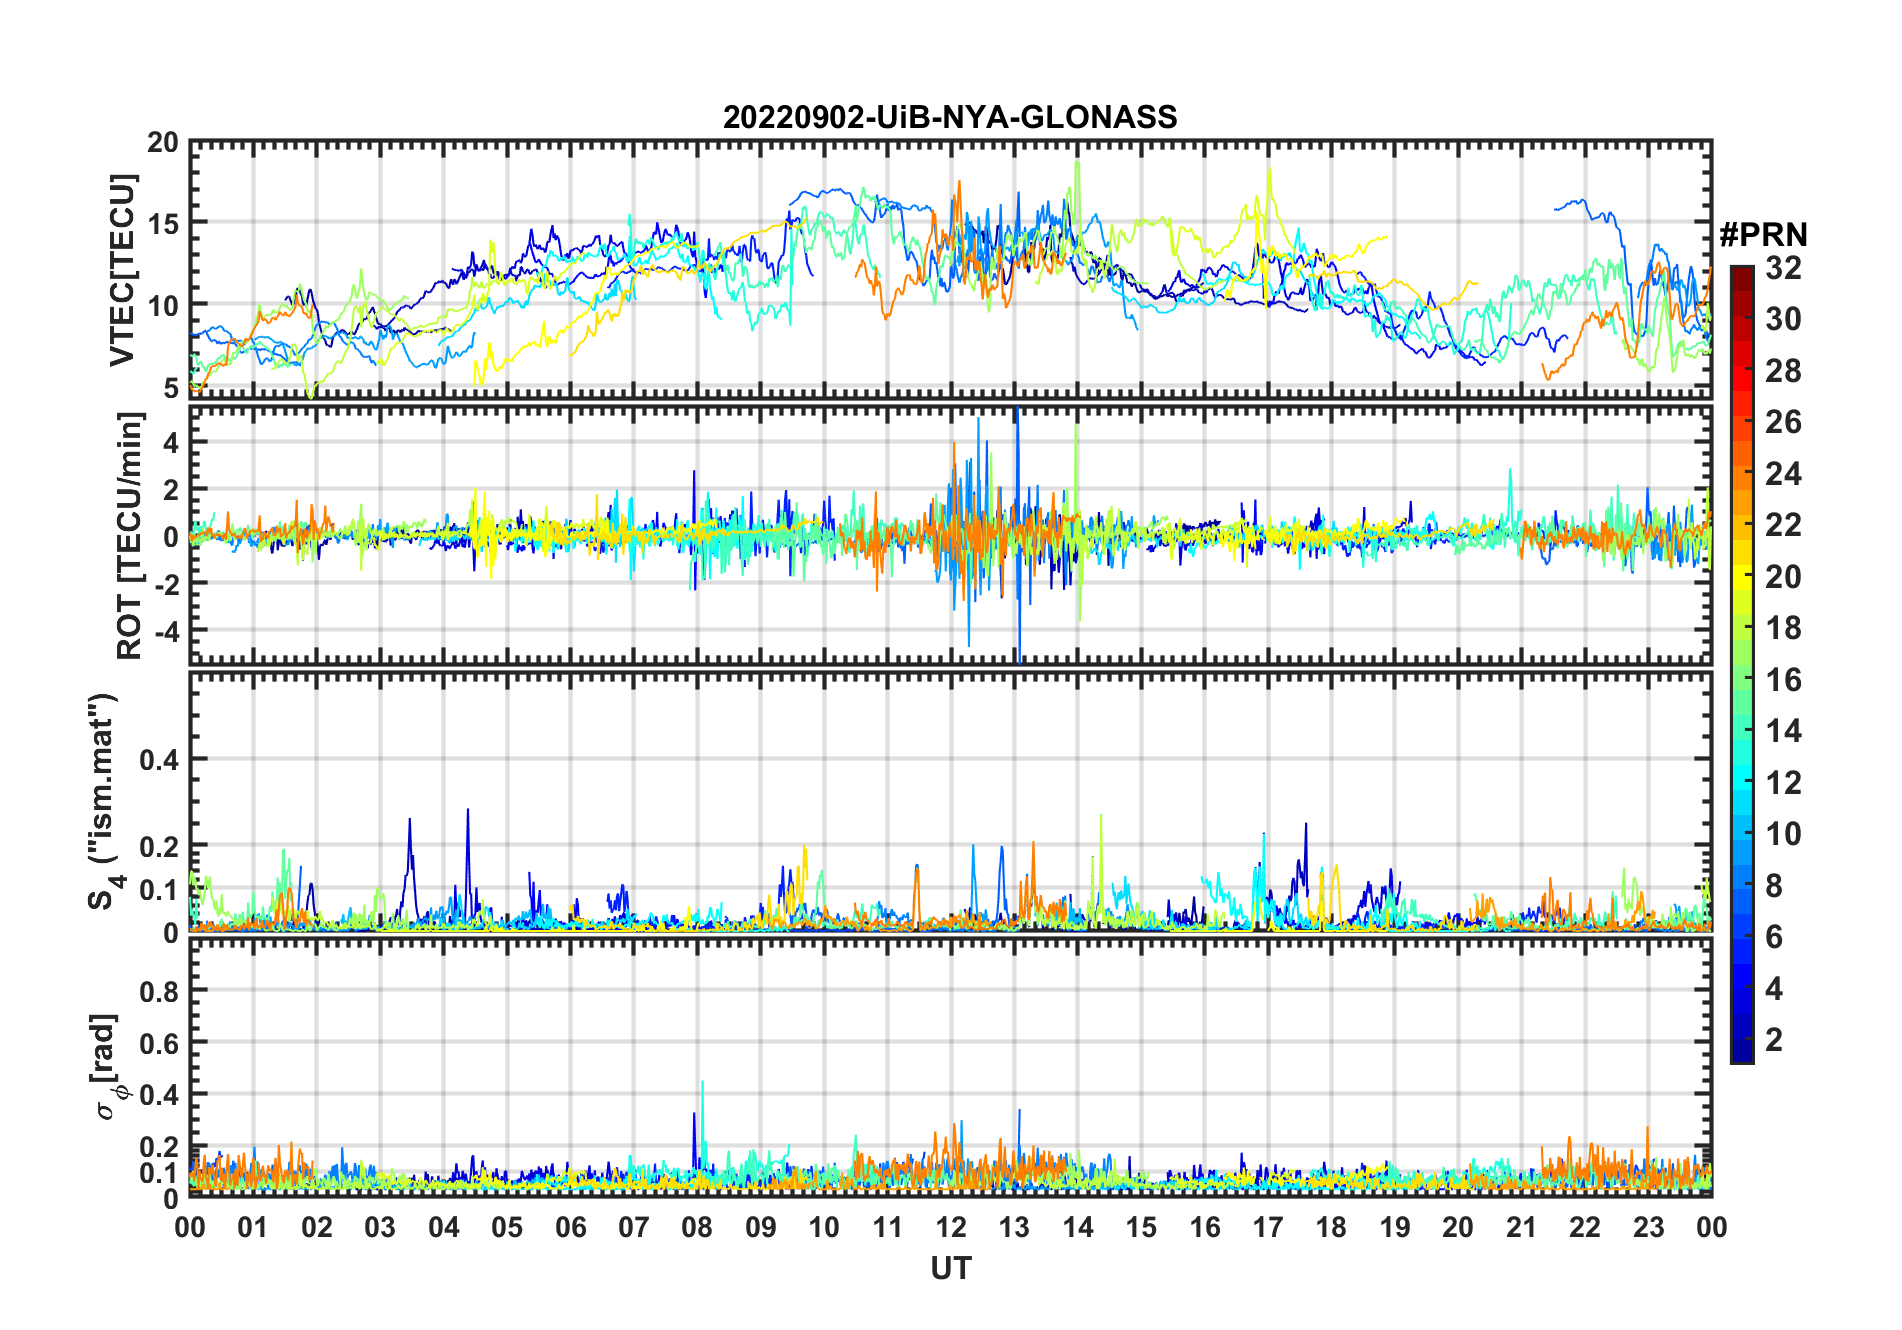The width and height of the screenshot is (1902, 1330).
Task: Pick the 21 hour tick on the UT axis
Action: [x=1521, y=1227]
